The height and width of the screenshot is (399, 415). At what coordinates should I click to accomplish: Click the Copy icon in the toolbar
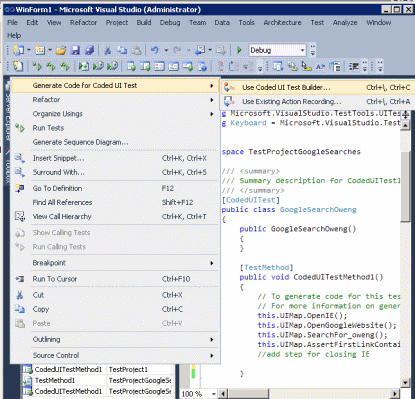coord(122,51)
